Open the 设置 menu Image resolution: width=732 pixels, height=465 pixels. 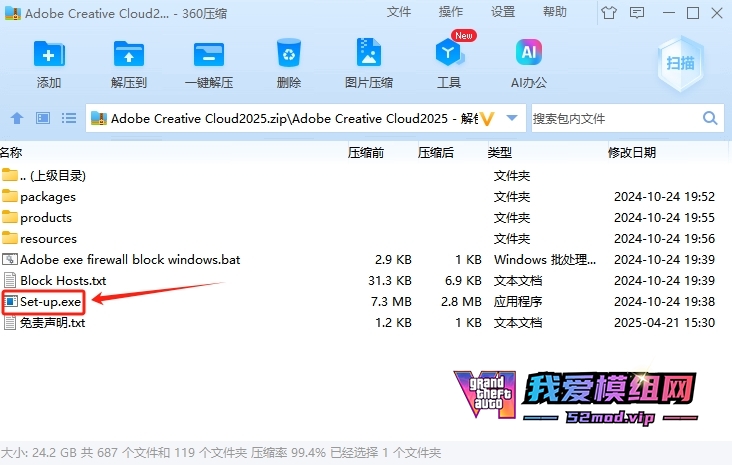point(503,12)
